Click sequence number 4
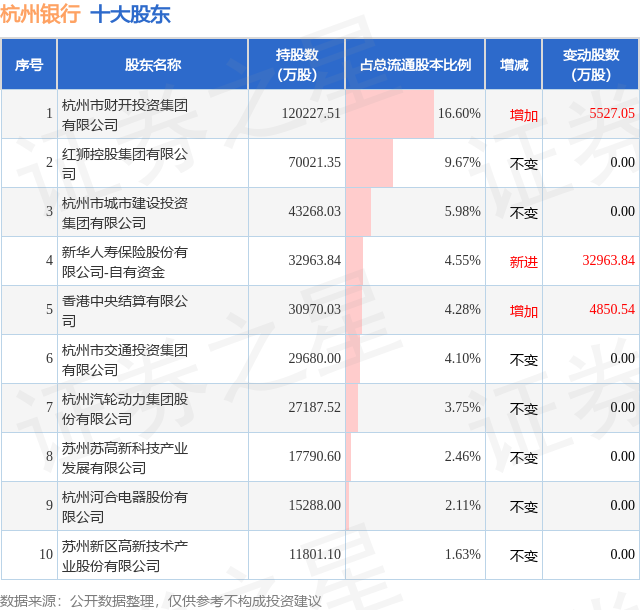The width and height of the screenshot is (640, 610). [x=49, y=260]
